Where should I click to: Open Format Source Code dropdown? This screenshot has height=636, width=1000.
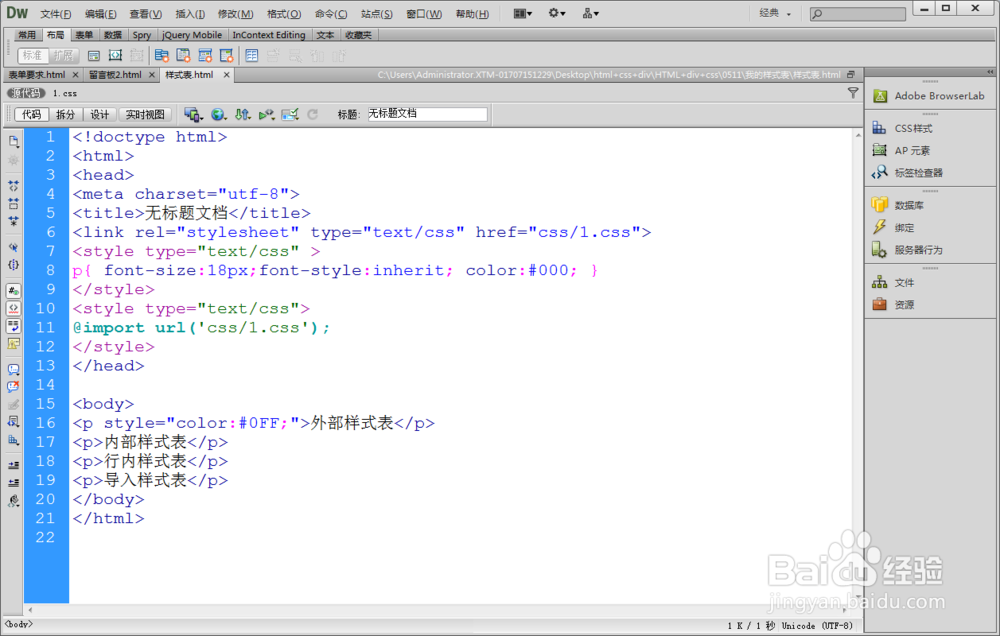tap(13, 501)
